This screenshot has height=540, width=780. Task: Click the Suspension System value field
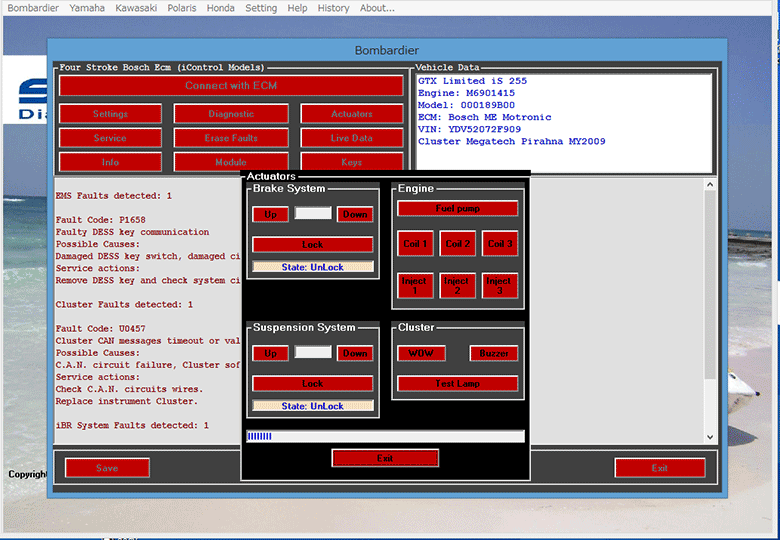pos(313,353)
